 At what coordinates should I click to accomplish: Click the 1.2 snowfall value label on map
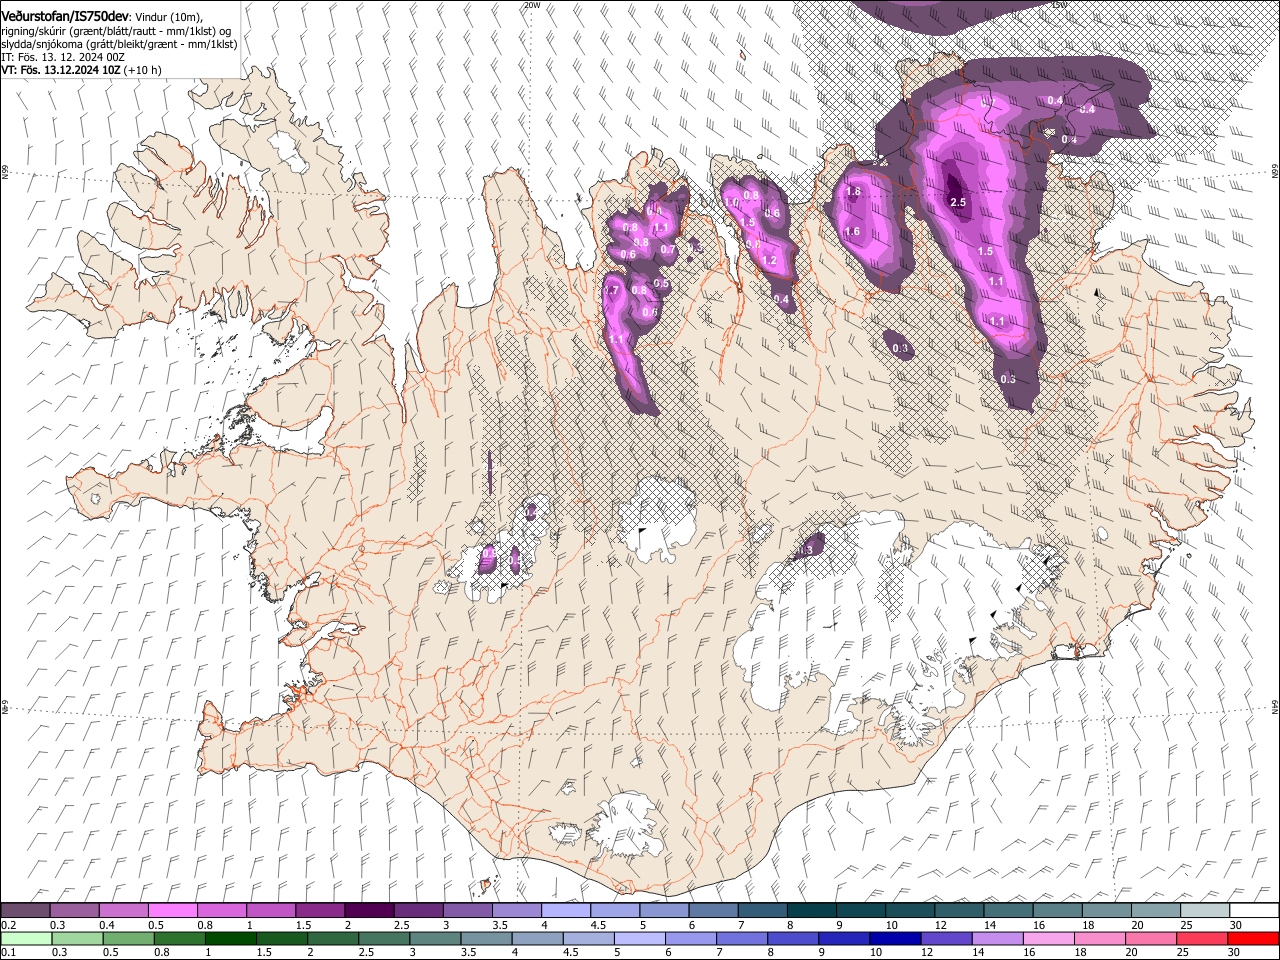(769, 260)
